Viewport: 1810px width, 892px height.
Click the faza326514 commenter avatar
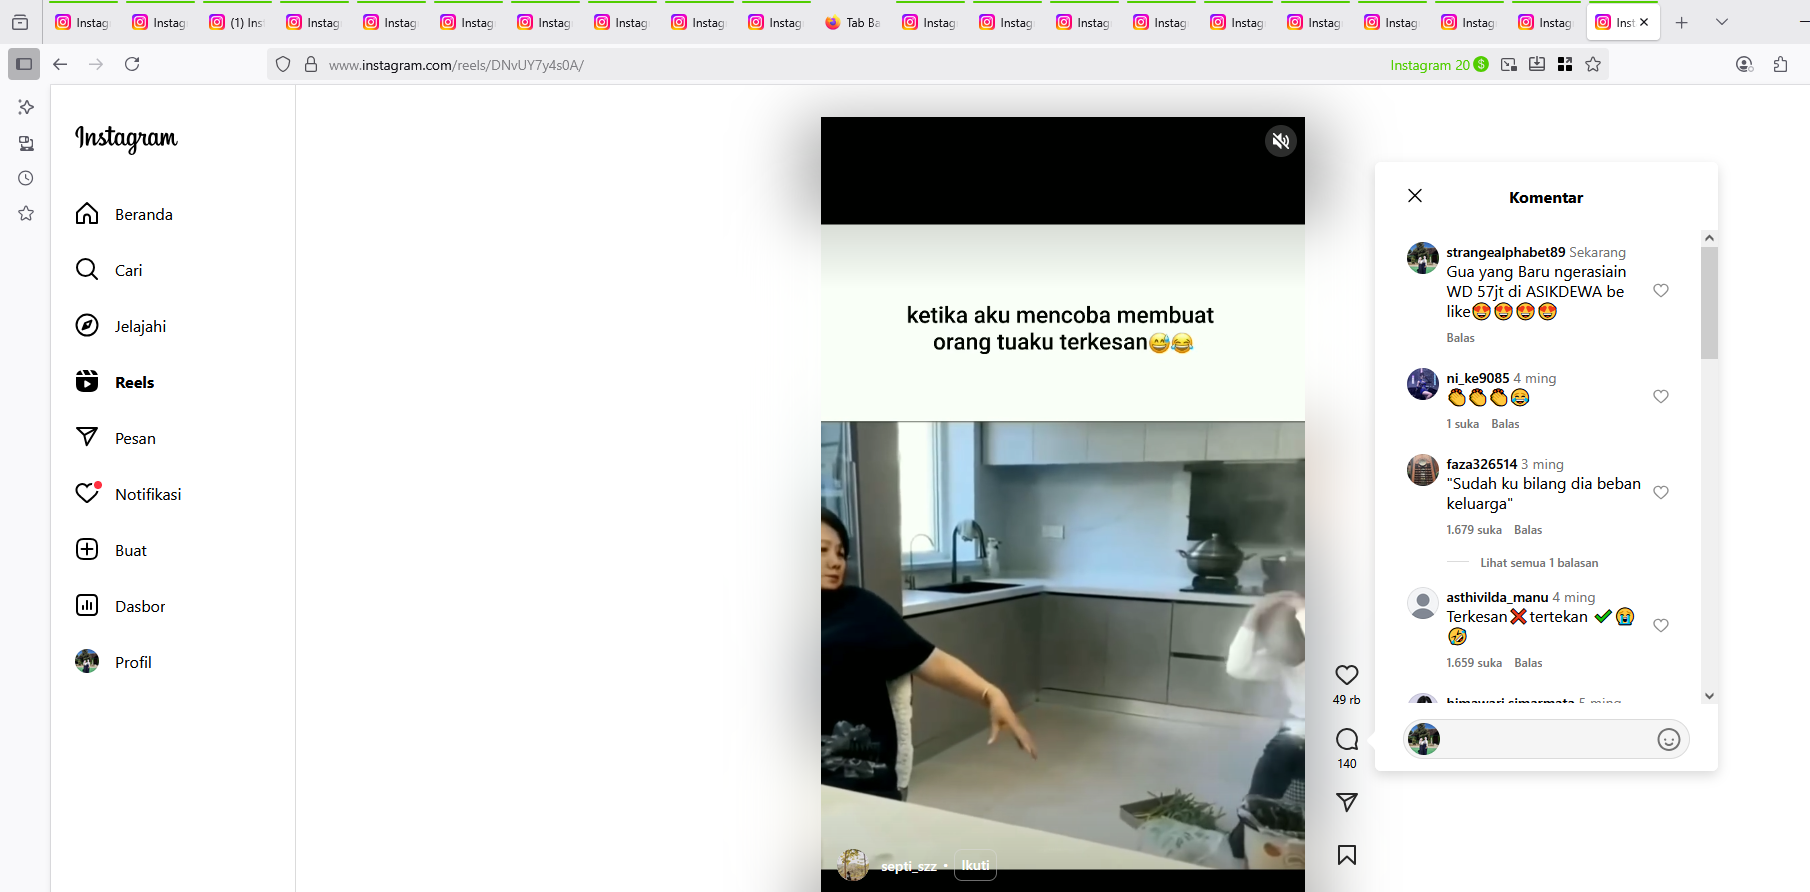[x=1423, y=469]
